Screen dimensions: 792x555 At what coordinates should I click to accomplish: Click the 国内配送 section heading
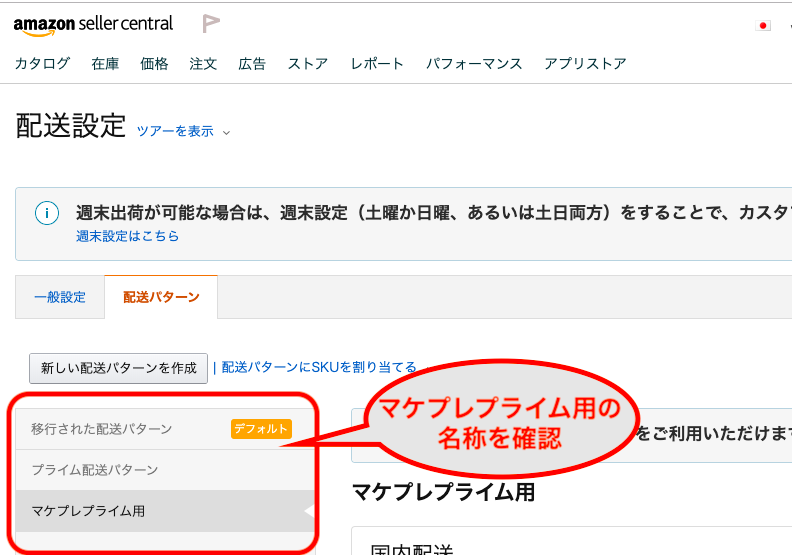click(412, 549)
